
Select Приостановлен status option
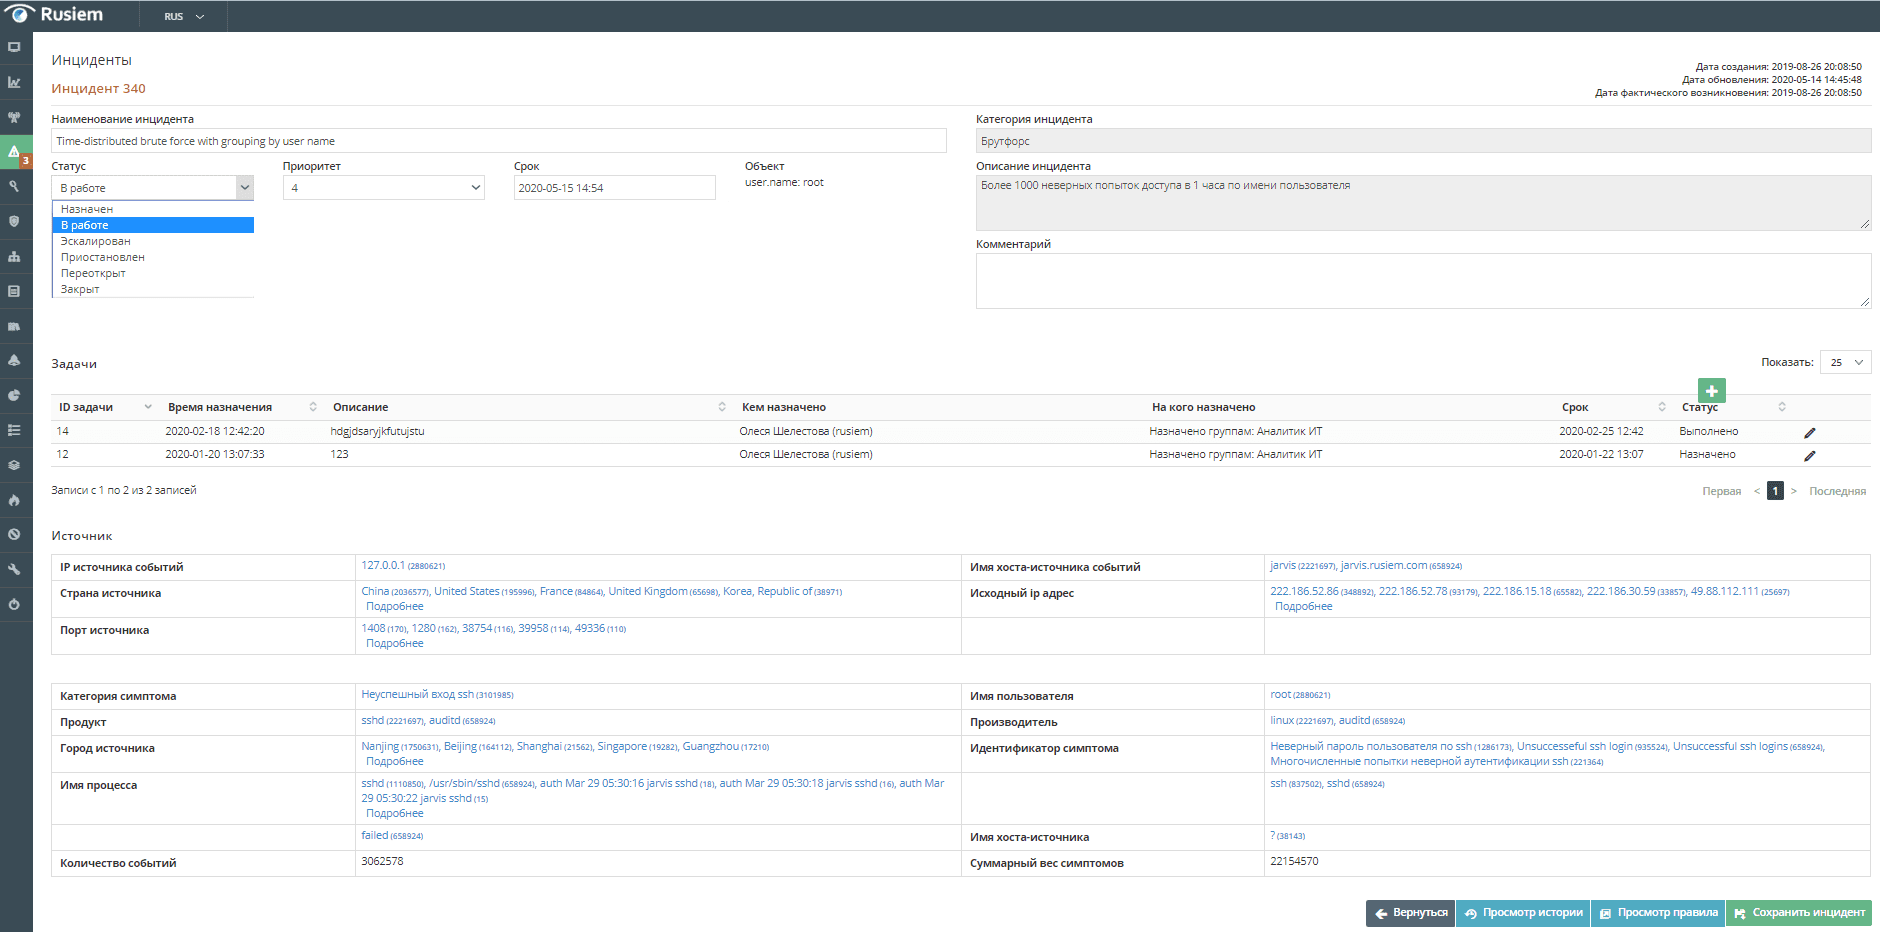click(153, 257)
